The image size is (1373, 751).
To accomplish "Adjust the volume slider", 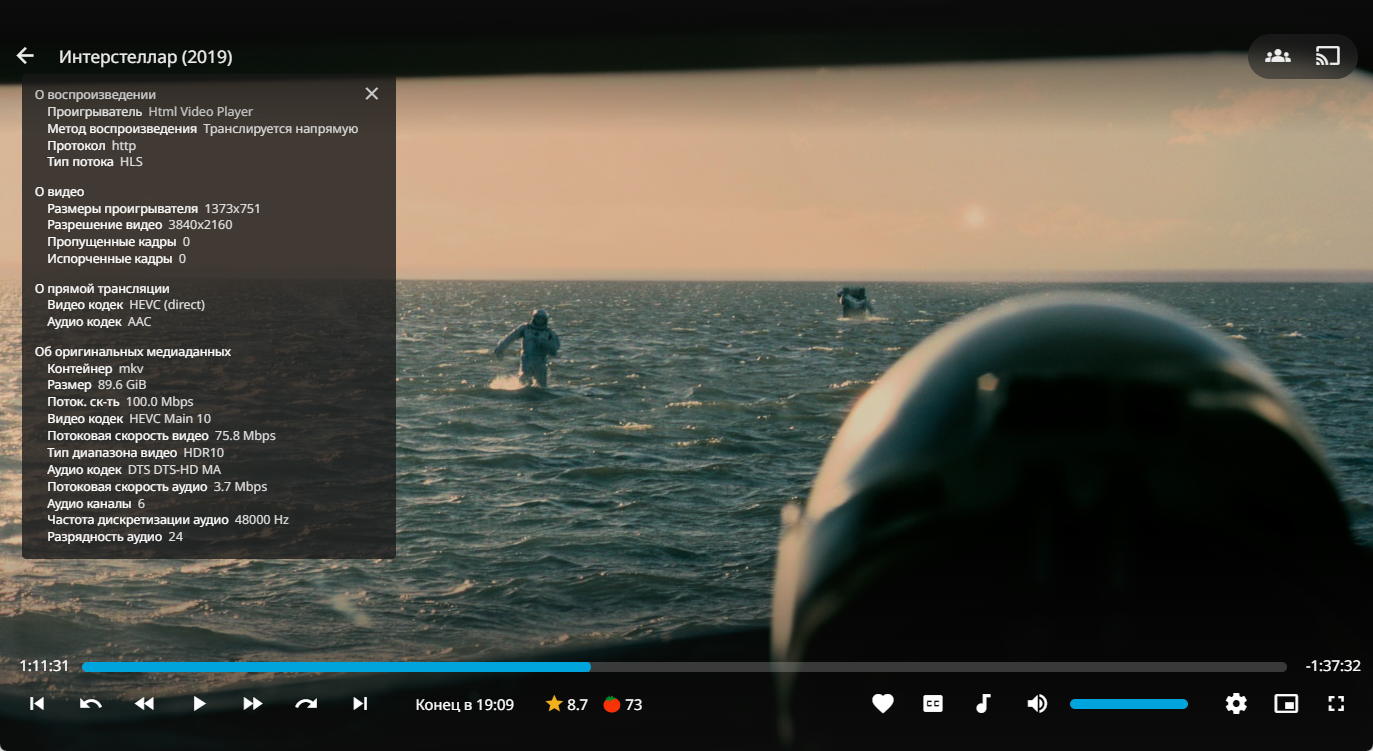I will (1129, 704).
